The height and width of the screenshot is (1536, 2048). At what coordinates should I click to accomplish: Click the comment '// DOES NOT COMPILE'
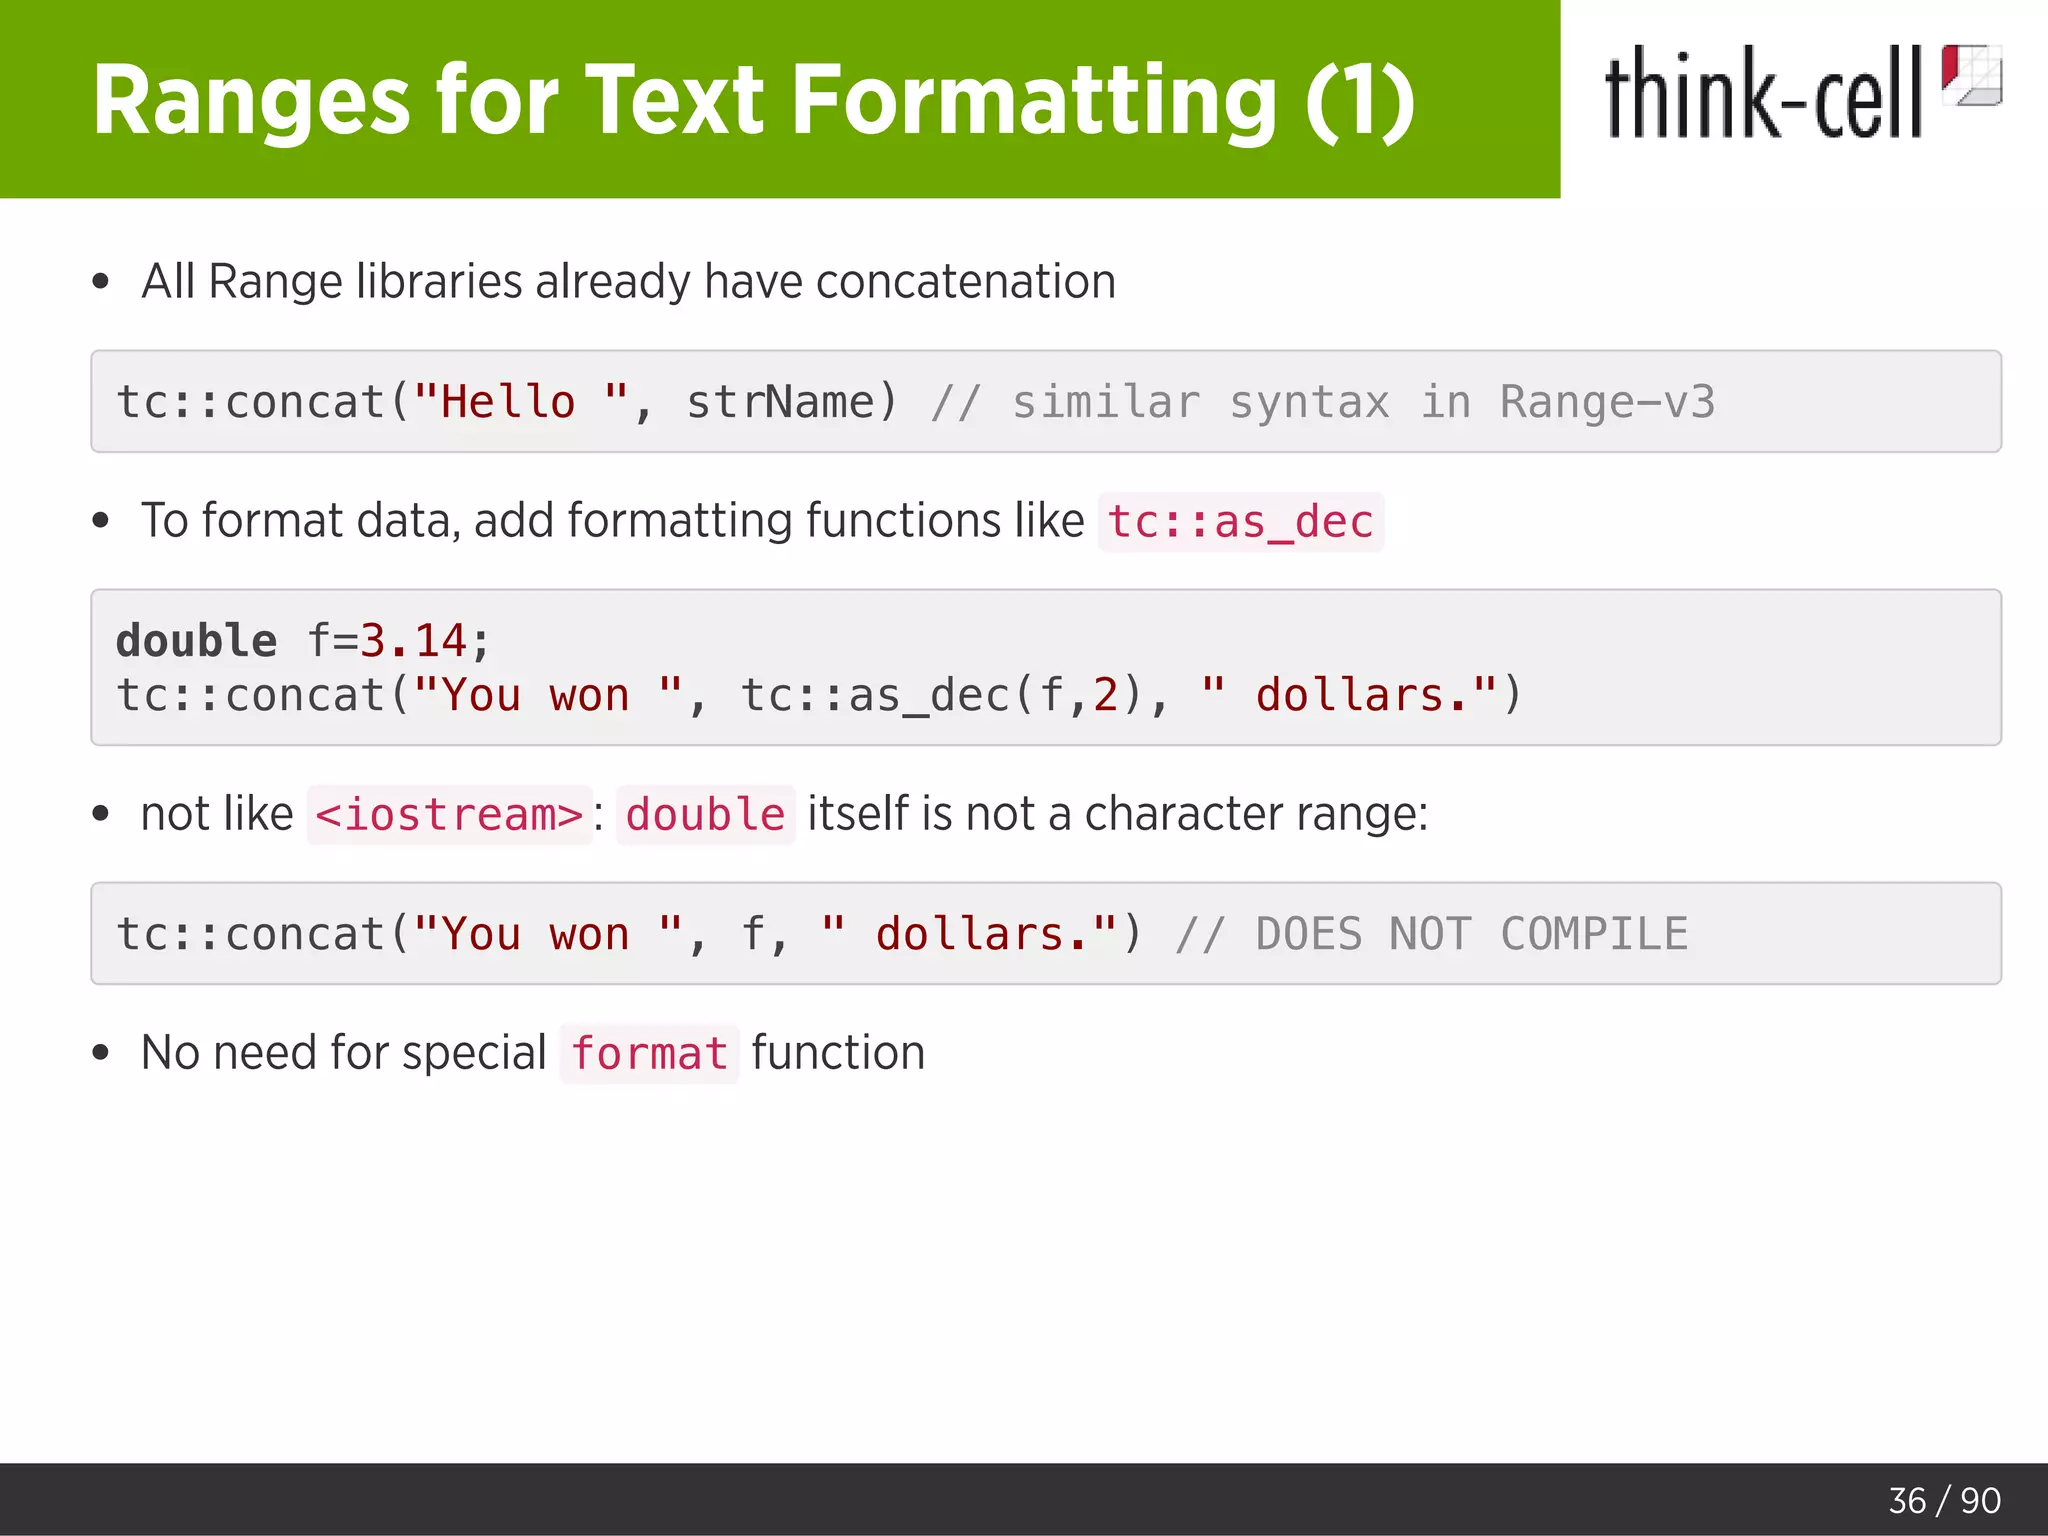[x=1432, y=934]
